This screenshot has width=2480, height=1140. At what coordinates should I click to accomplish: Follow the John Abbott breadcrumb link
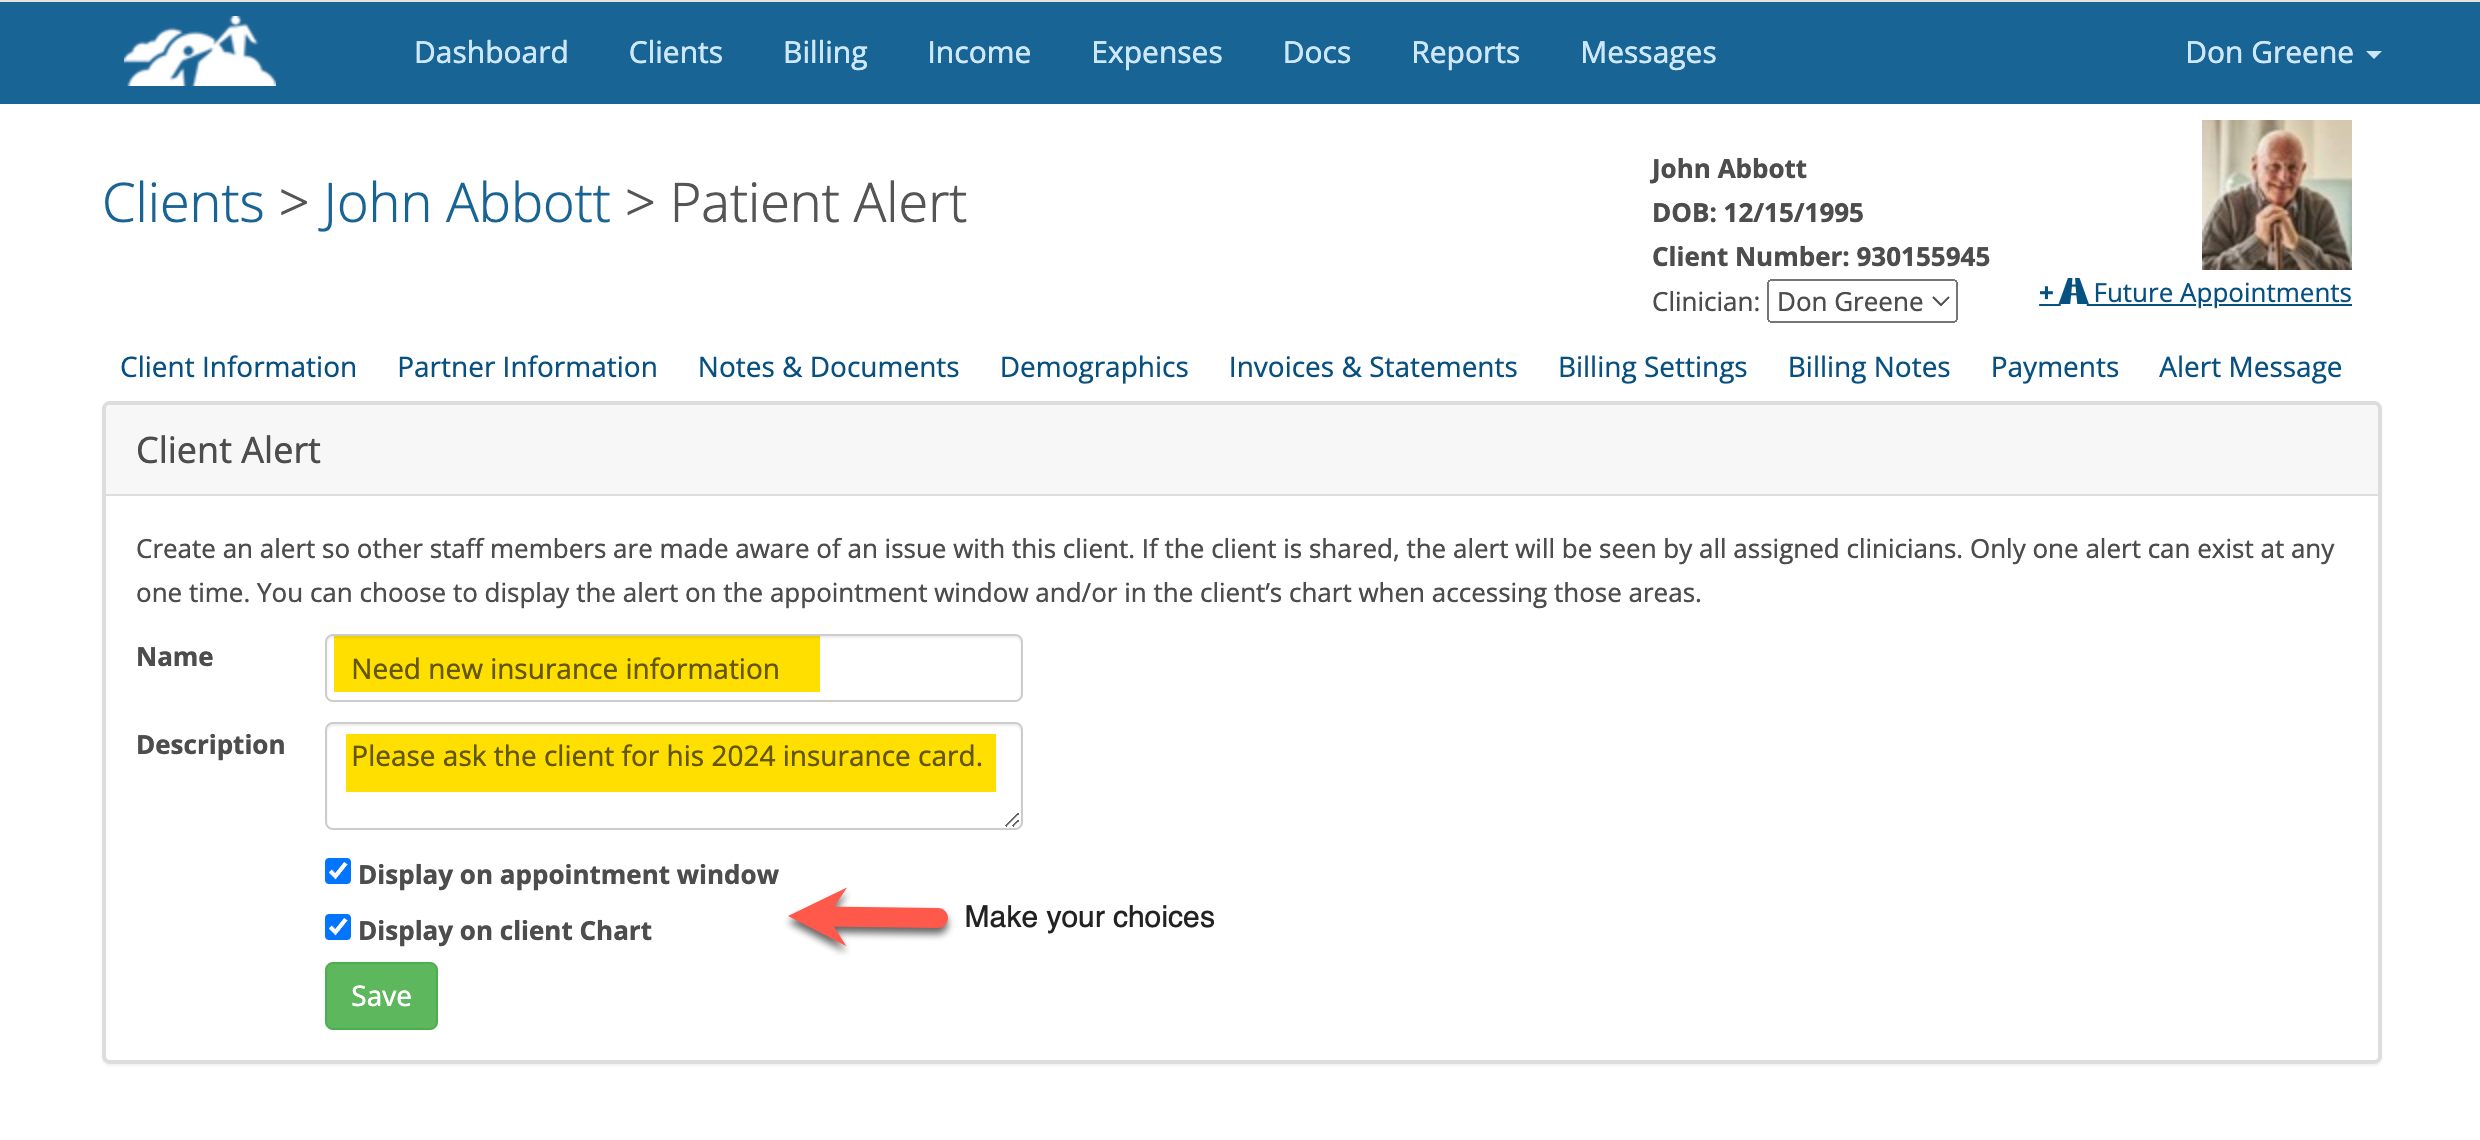[465, 203]
